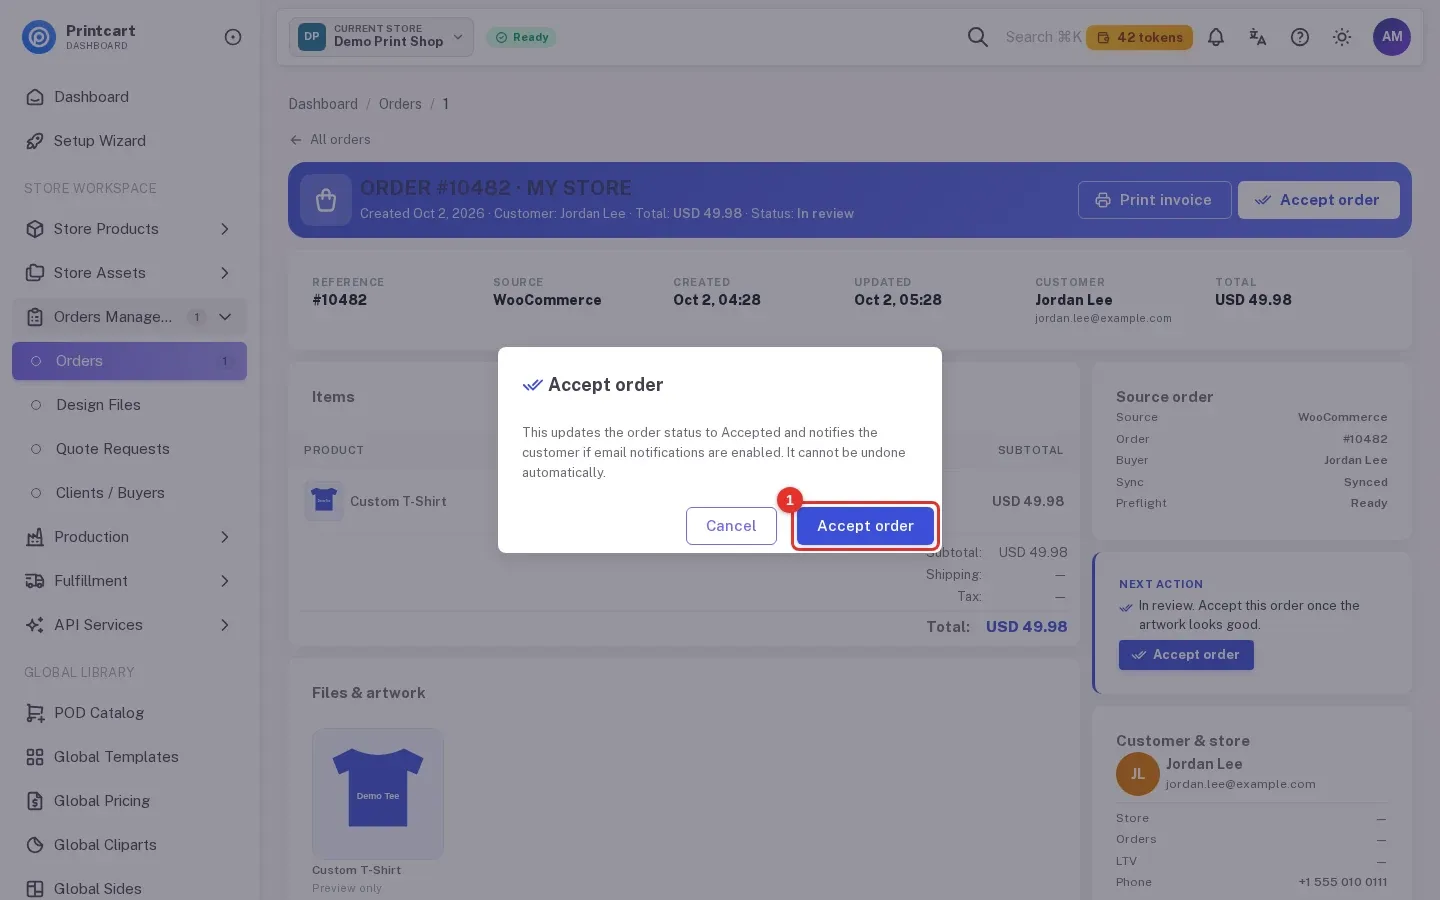
Task: Collapse sidebar with the circle icon
Action: click(x=233, y=37)
